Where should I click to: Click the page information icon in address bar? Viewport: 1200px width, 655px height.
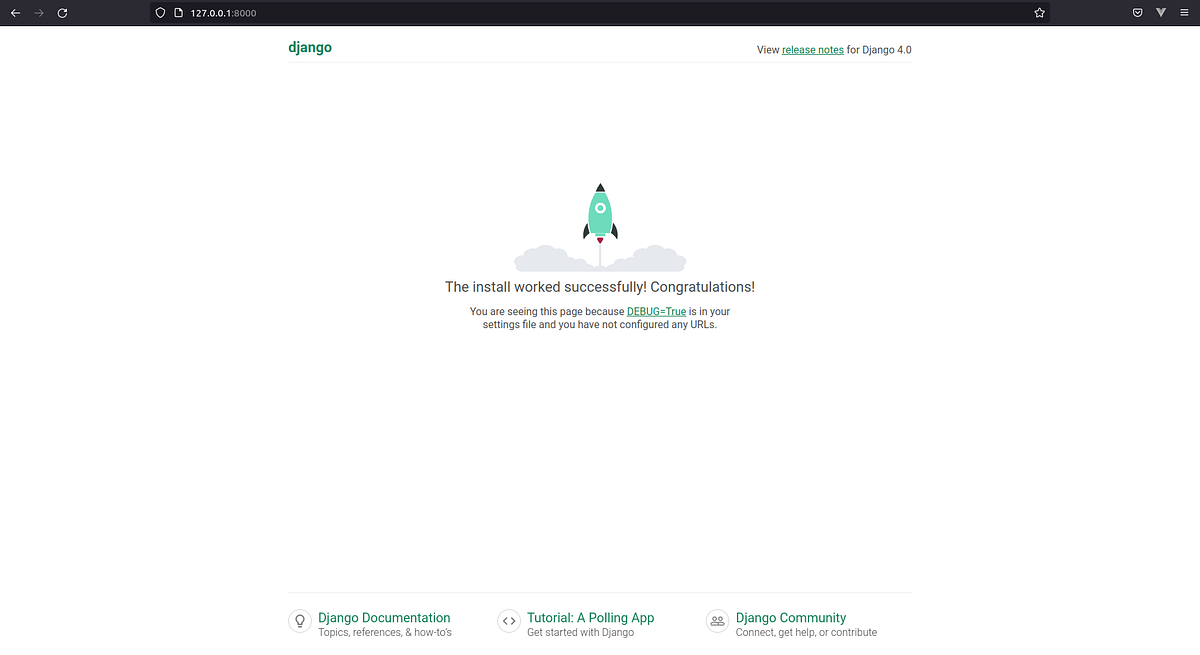pyautogui.click(x=177, y=12)
